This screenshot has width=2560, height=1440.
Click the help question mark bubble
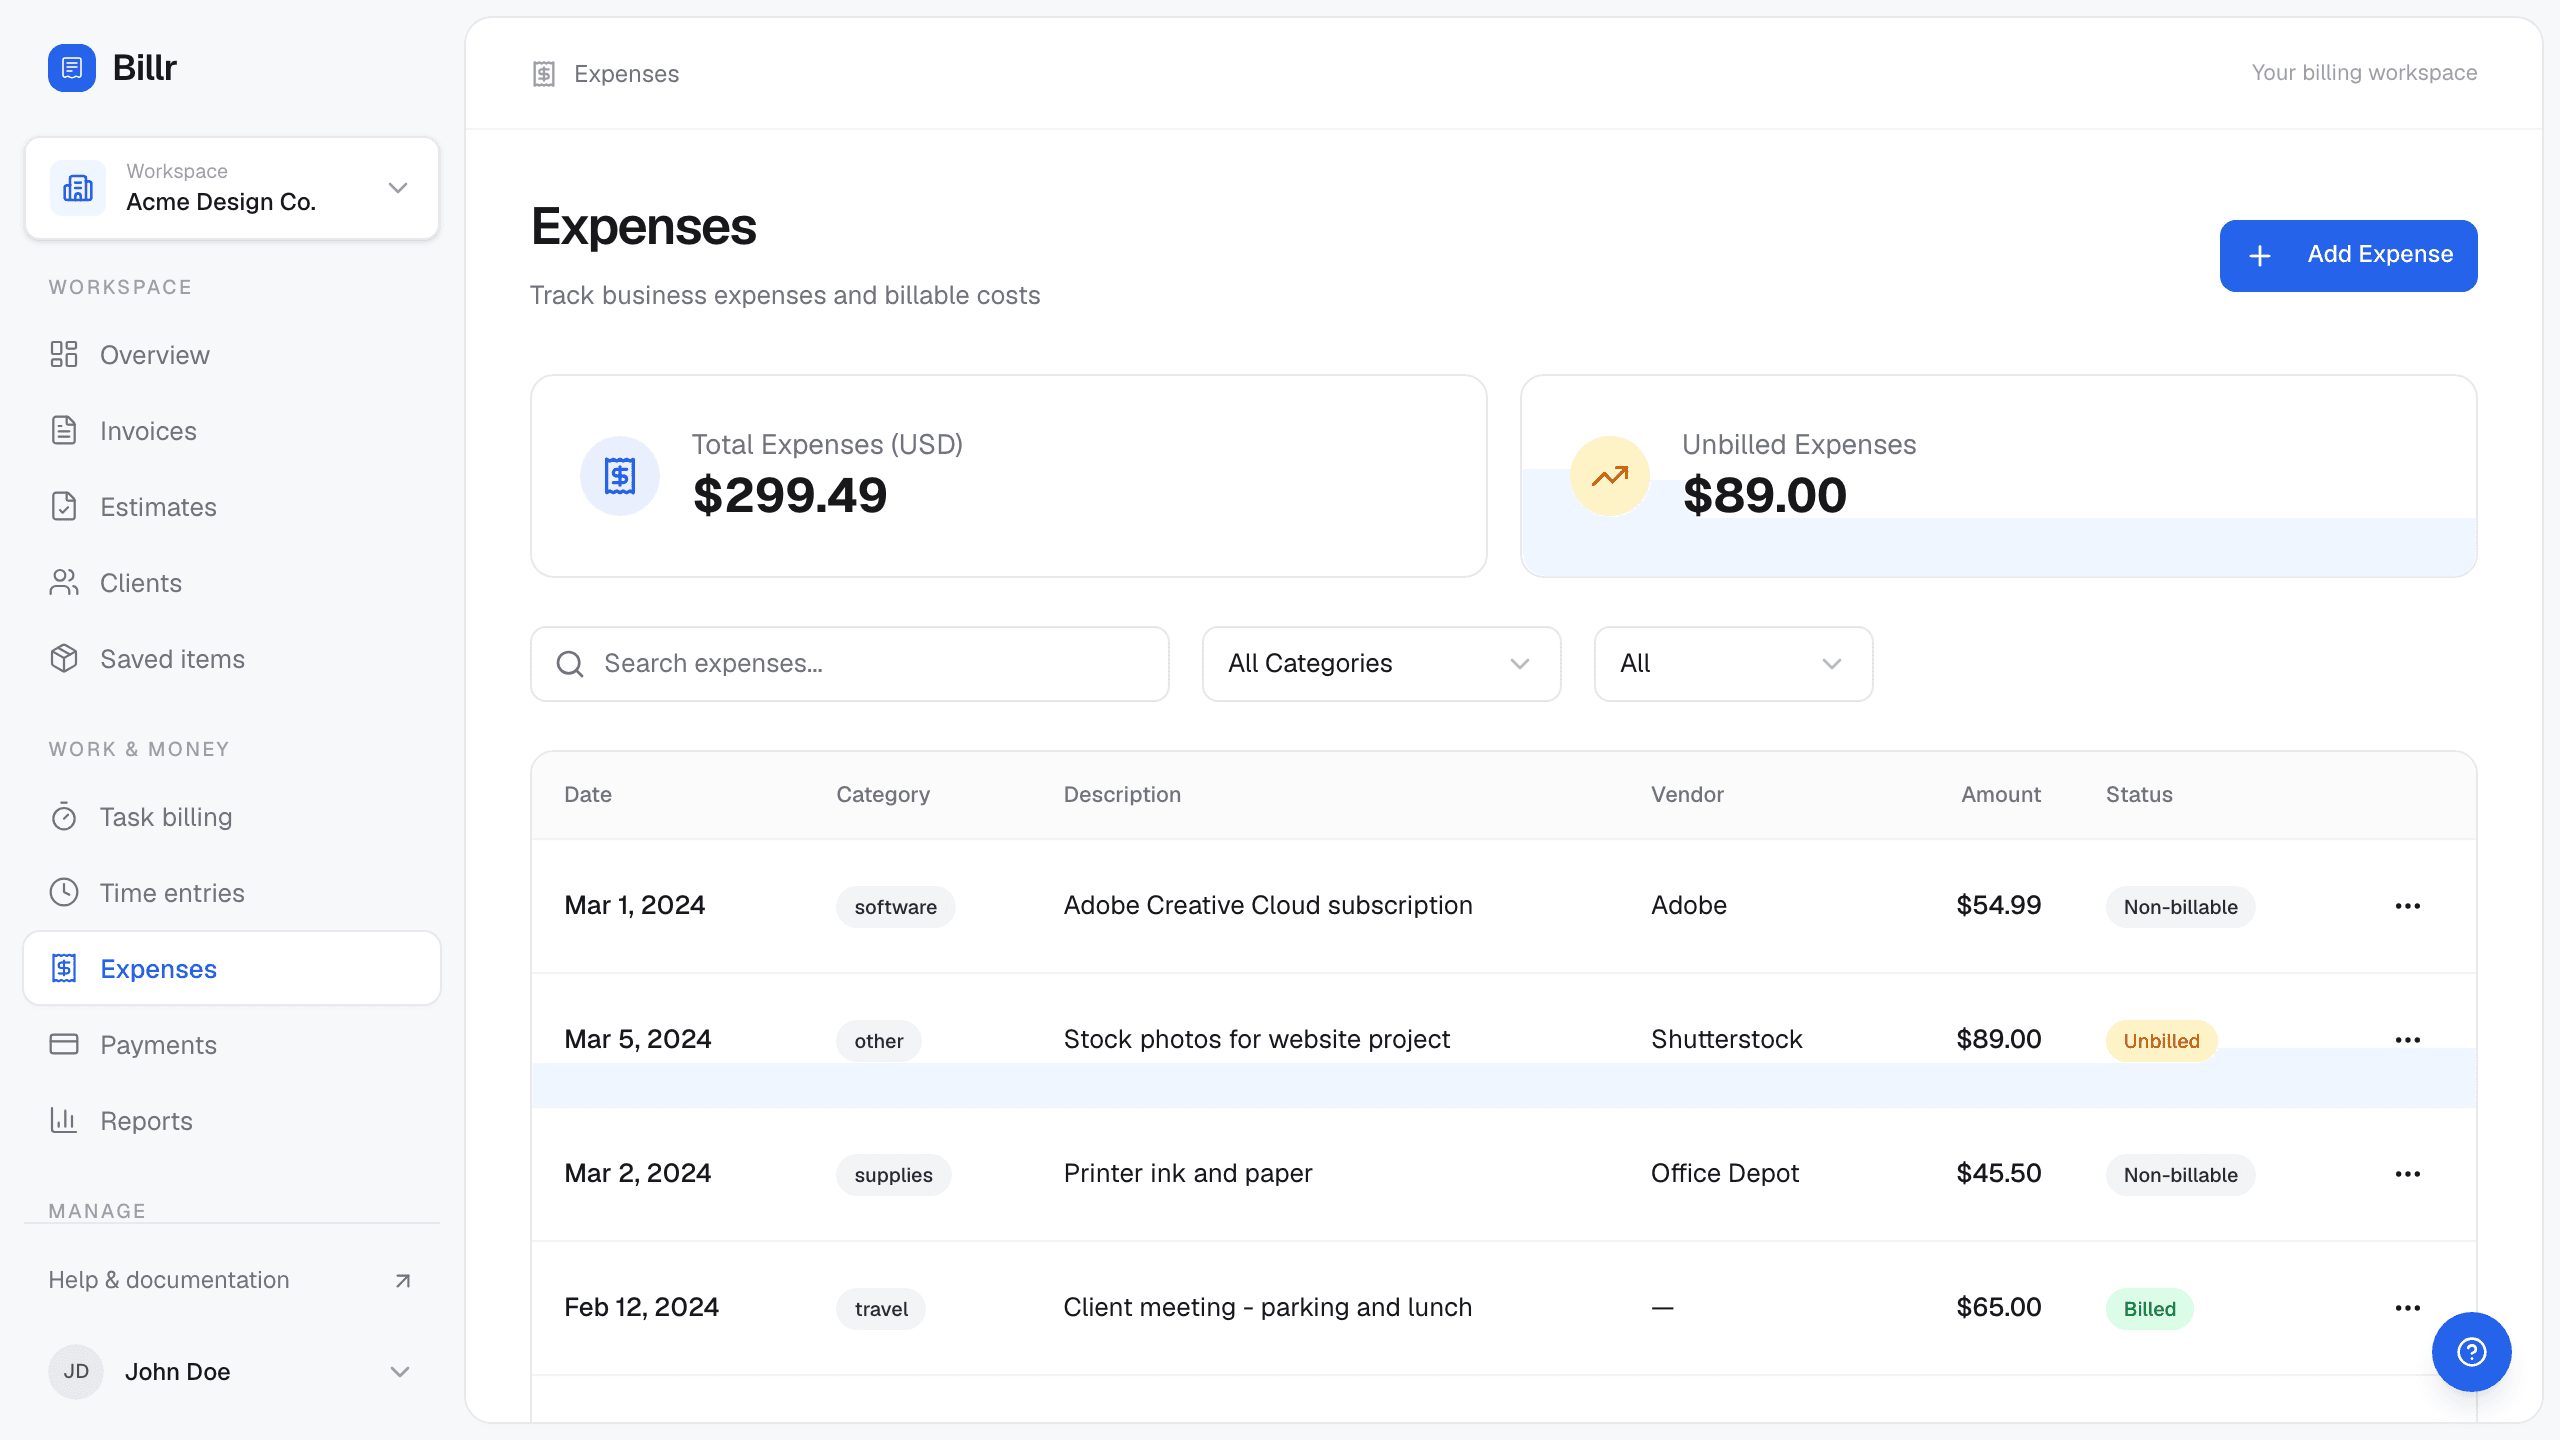click(x=2472, y=1352)
